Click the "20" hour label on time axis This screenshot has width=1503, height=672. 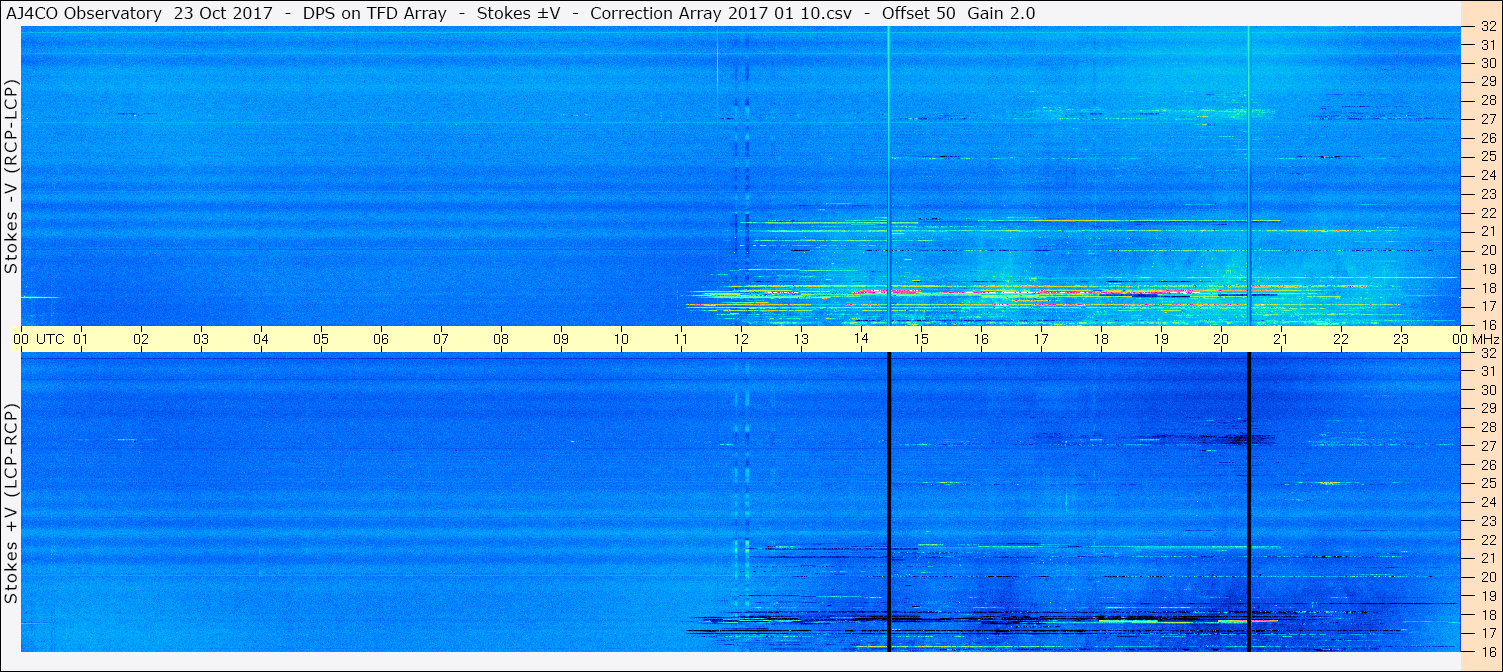click(1221, 339)
